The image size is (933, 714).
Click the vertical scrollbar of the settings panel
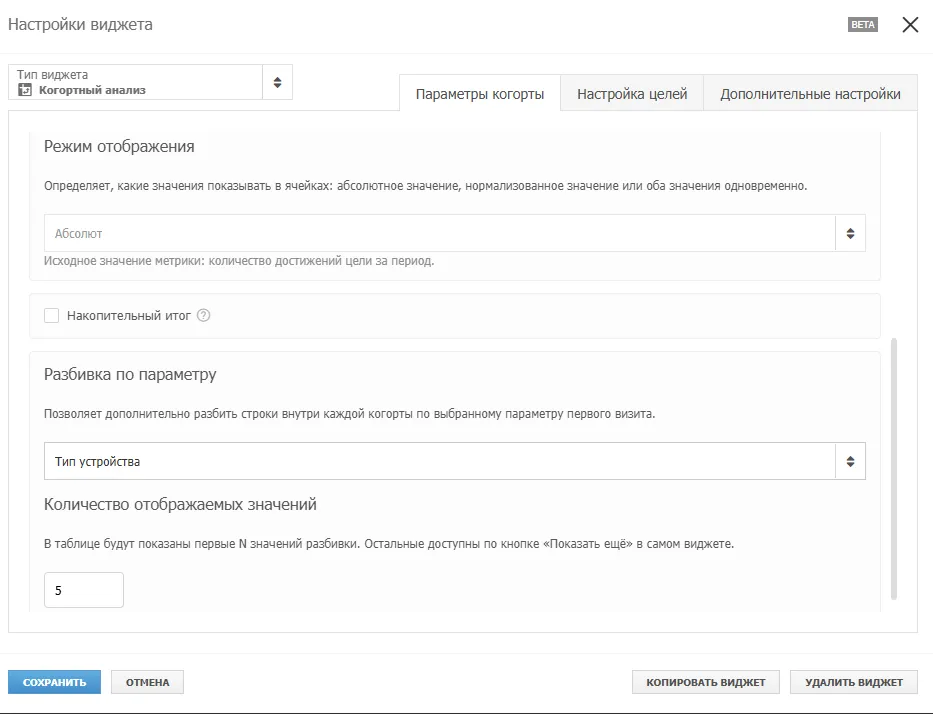(x=894, y=469)
